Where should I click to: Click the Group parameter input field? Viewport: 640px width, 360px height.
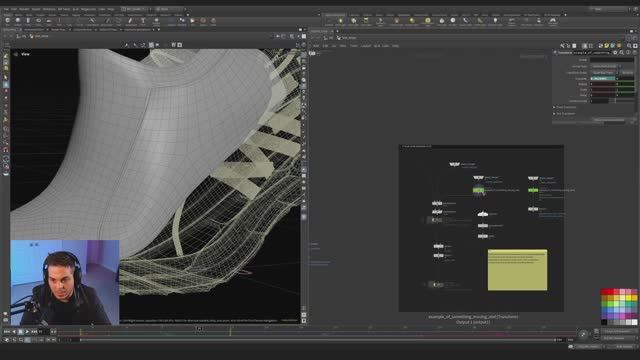tap(612, 60)
